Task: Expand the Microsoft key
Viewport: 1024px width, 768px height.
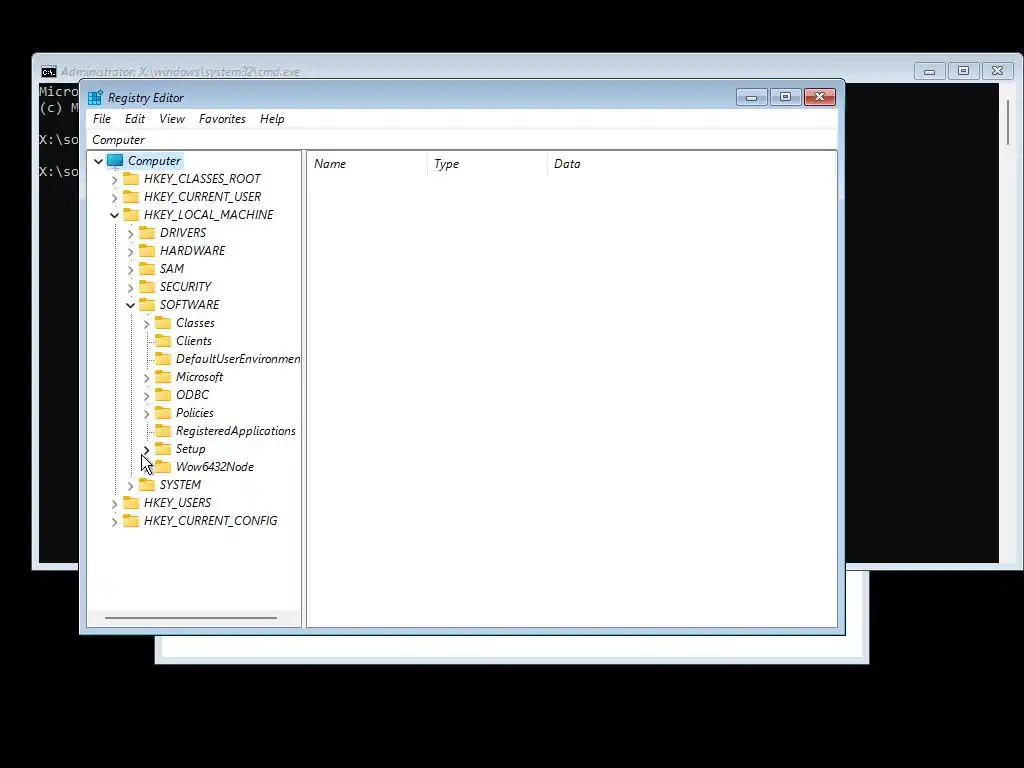Action: point(146,377)
